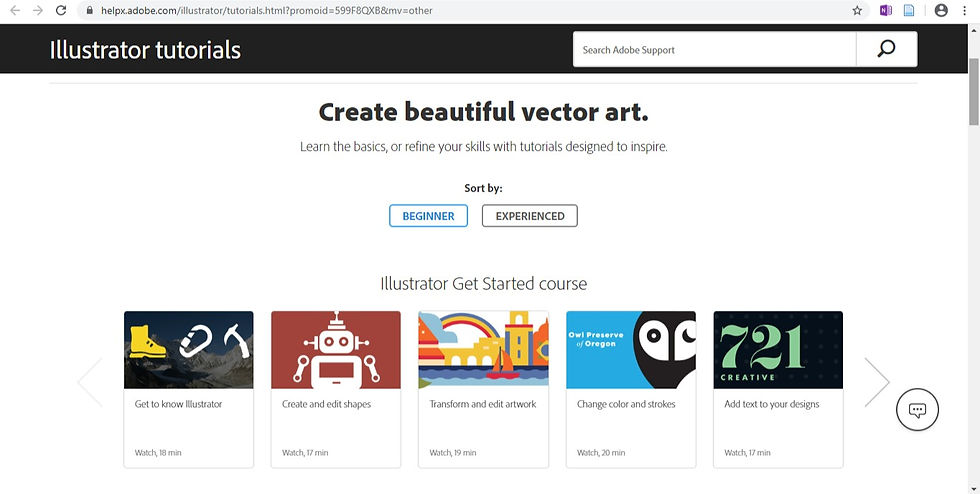Click 'Watch, 19 min' text
This screenshot has height=494, width=980.
click(452, 452)
